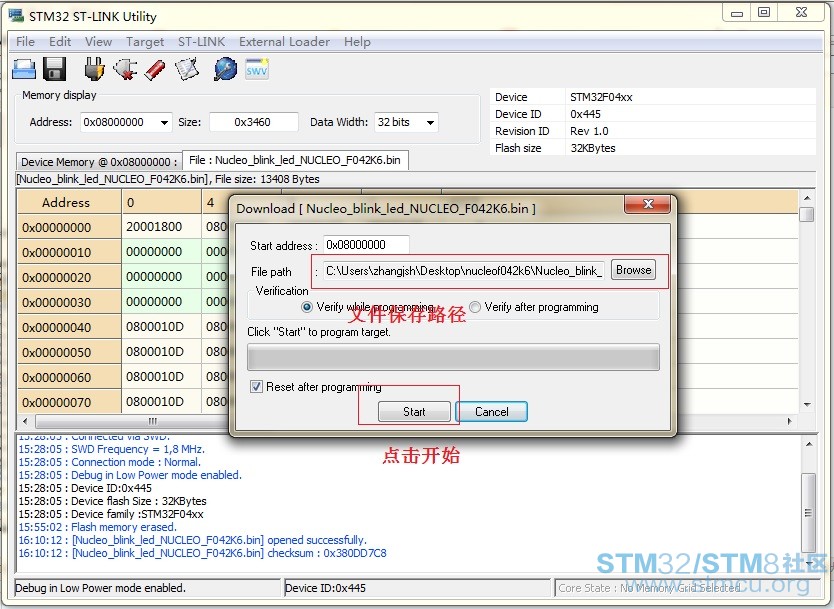Open the File menu
The width and height of the screenshot is (834, 609).
coord(26,41)
